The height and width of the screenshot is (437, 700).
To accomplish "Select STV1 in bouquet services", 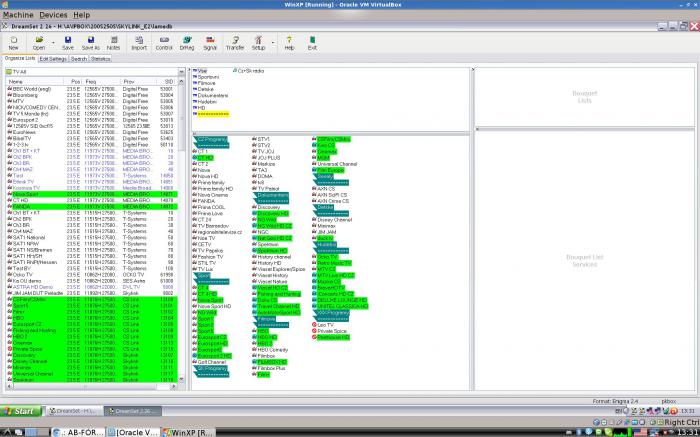I will 261,139.
